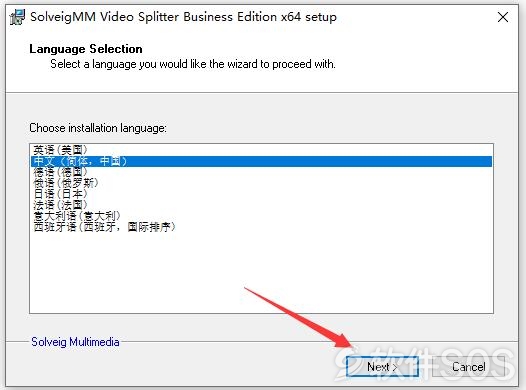Select 中文 (简体, 中国) language
Screen dimensions: 526x390
point(261,161)
